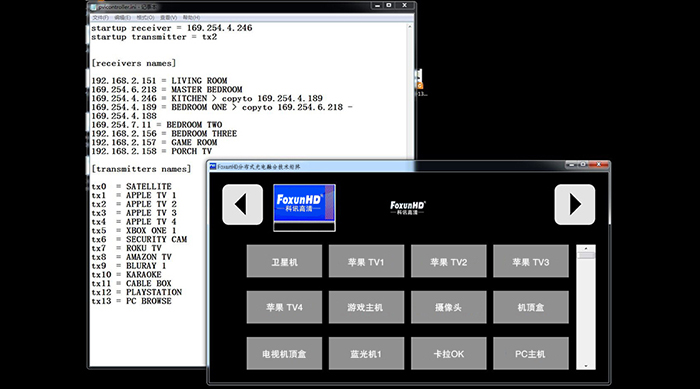Choose the PC主机 source button
The height and width of the screenshot is (389, 700).
coord(531,353)
